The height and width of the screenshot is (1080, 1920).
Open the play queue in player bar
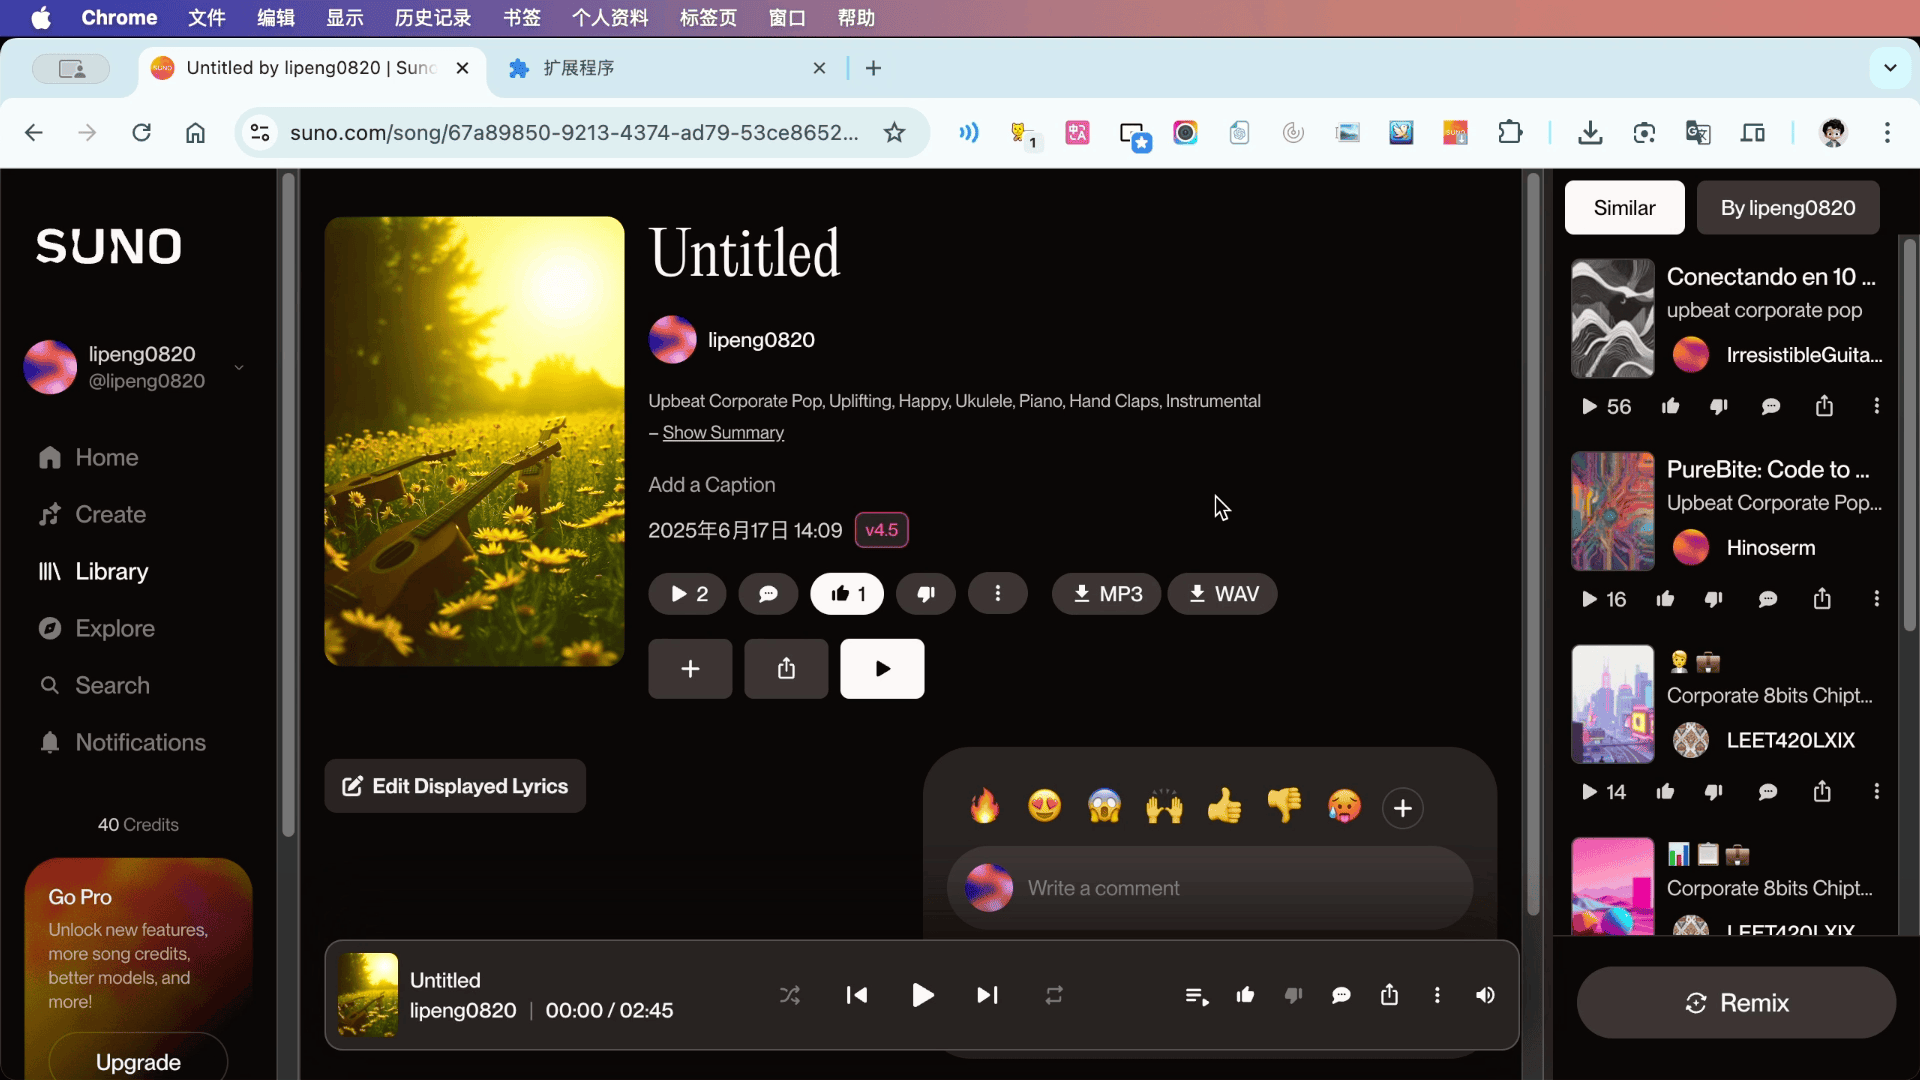point(1197,995)
